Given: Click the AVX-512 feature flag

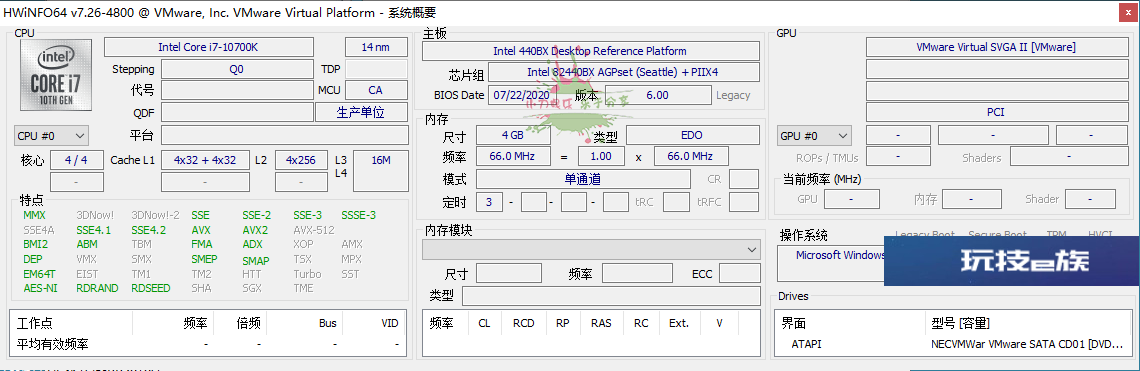Looking at the screenshot, I should click(314, 230).
